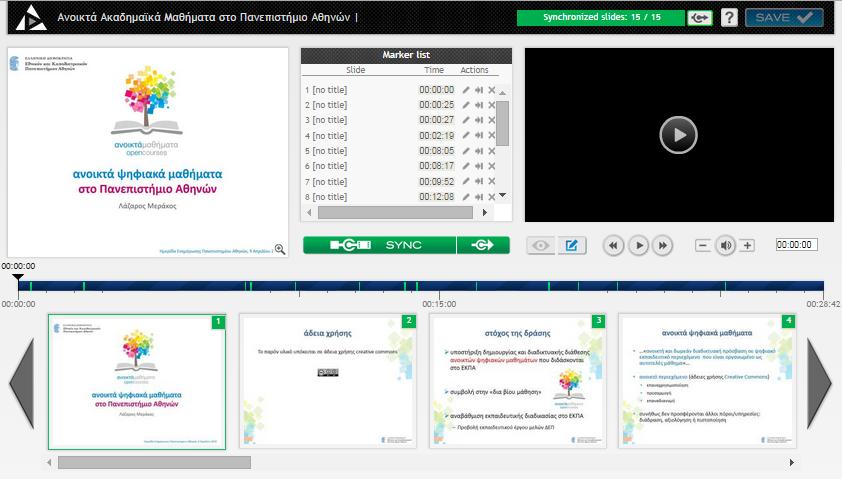The height and width of the screenshot is (479, 842).
Task: Click the jump-to icon for marker 1
Action: [x=479, y=90]
